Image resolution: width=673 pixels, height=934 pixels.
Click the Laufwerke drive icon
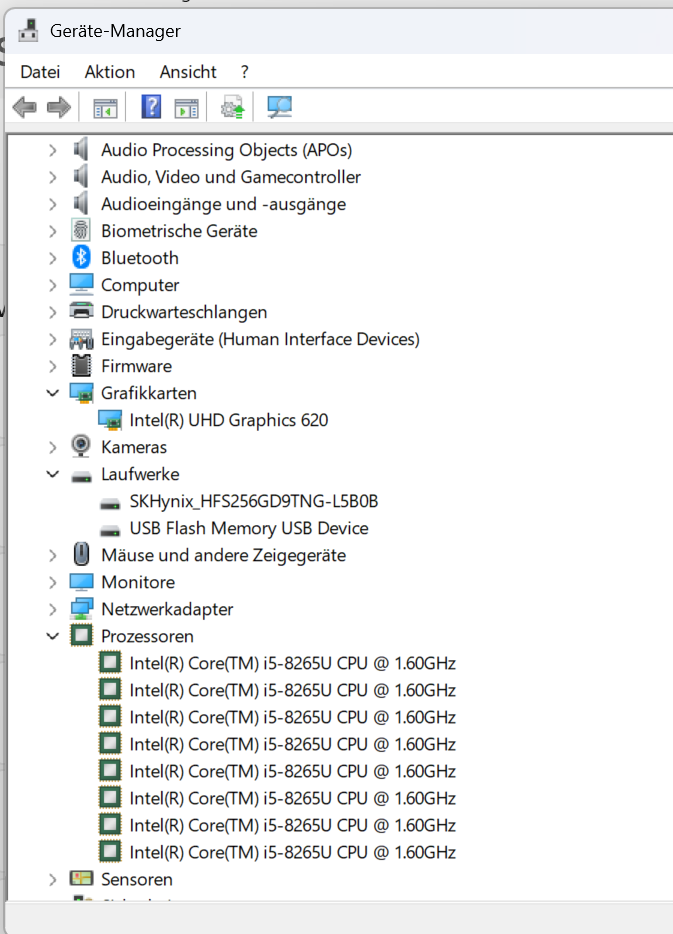pos(81,476)
